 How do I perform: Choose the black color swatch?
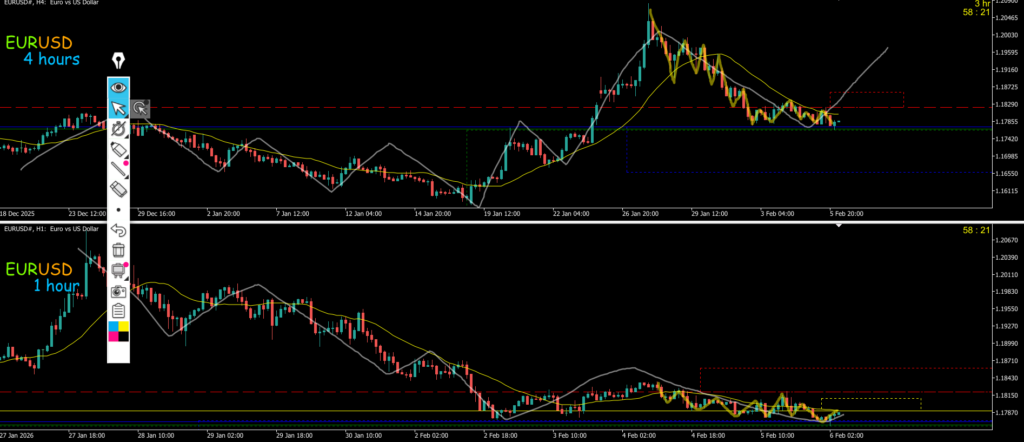(x=124, y=336)
